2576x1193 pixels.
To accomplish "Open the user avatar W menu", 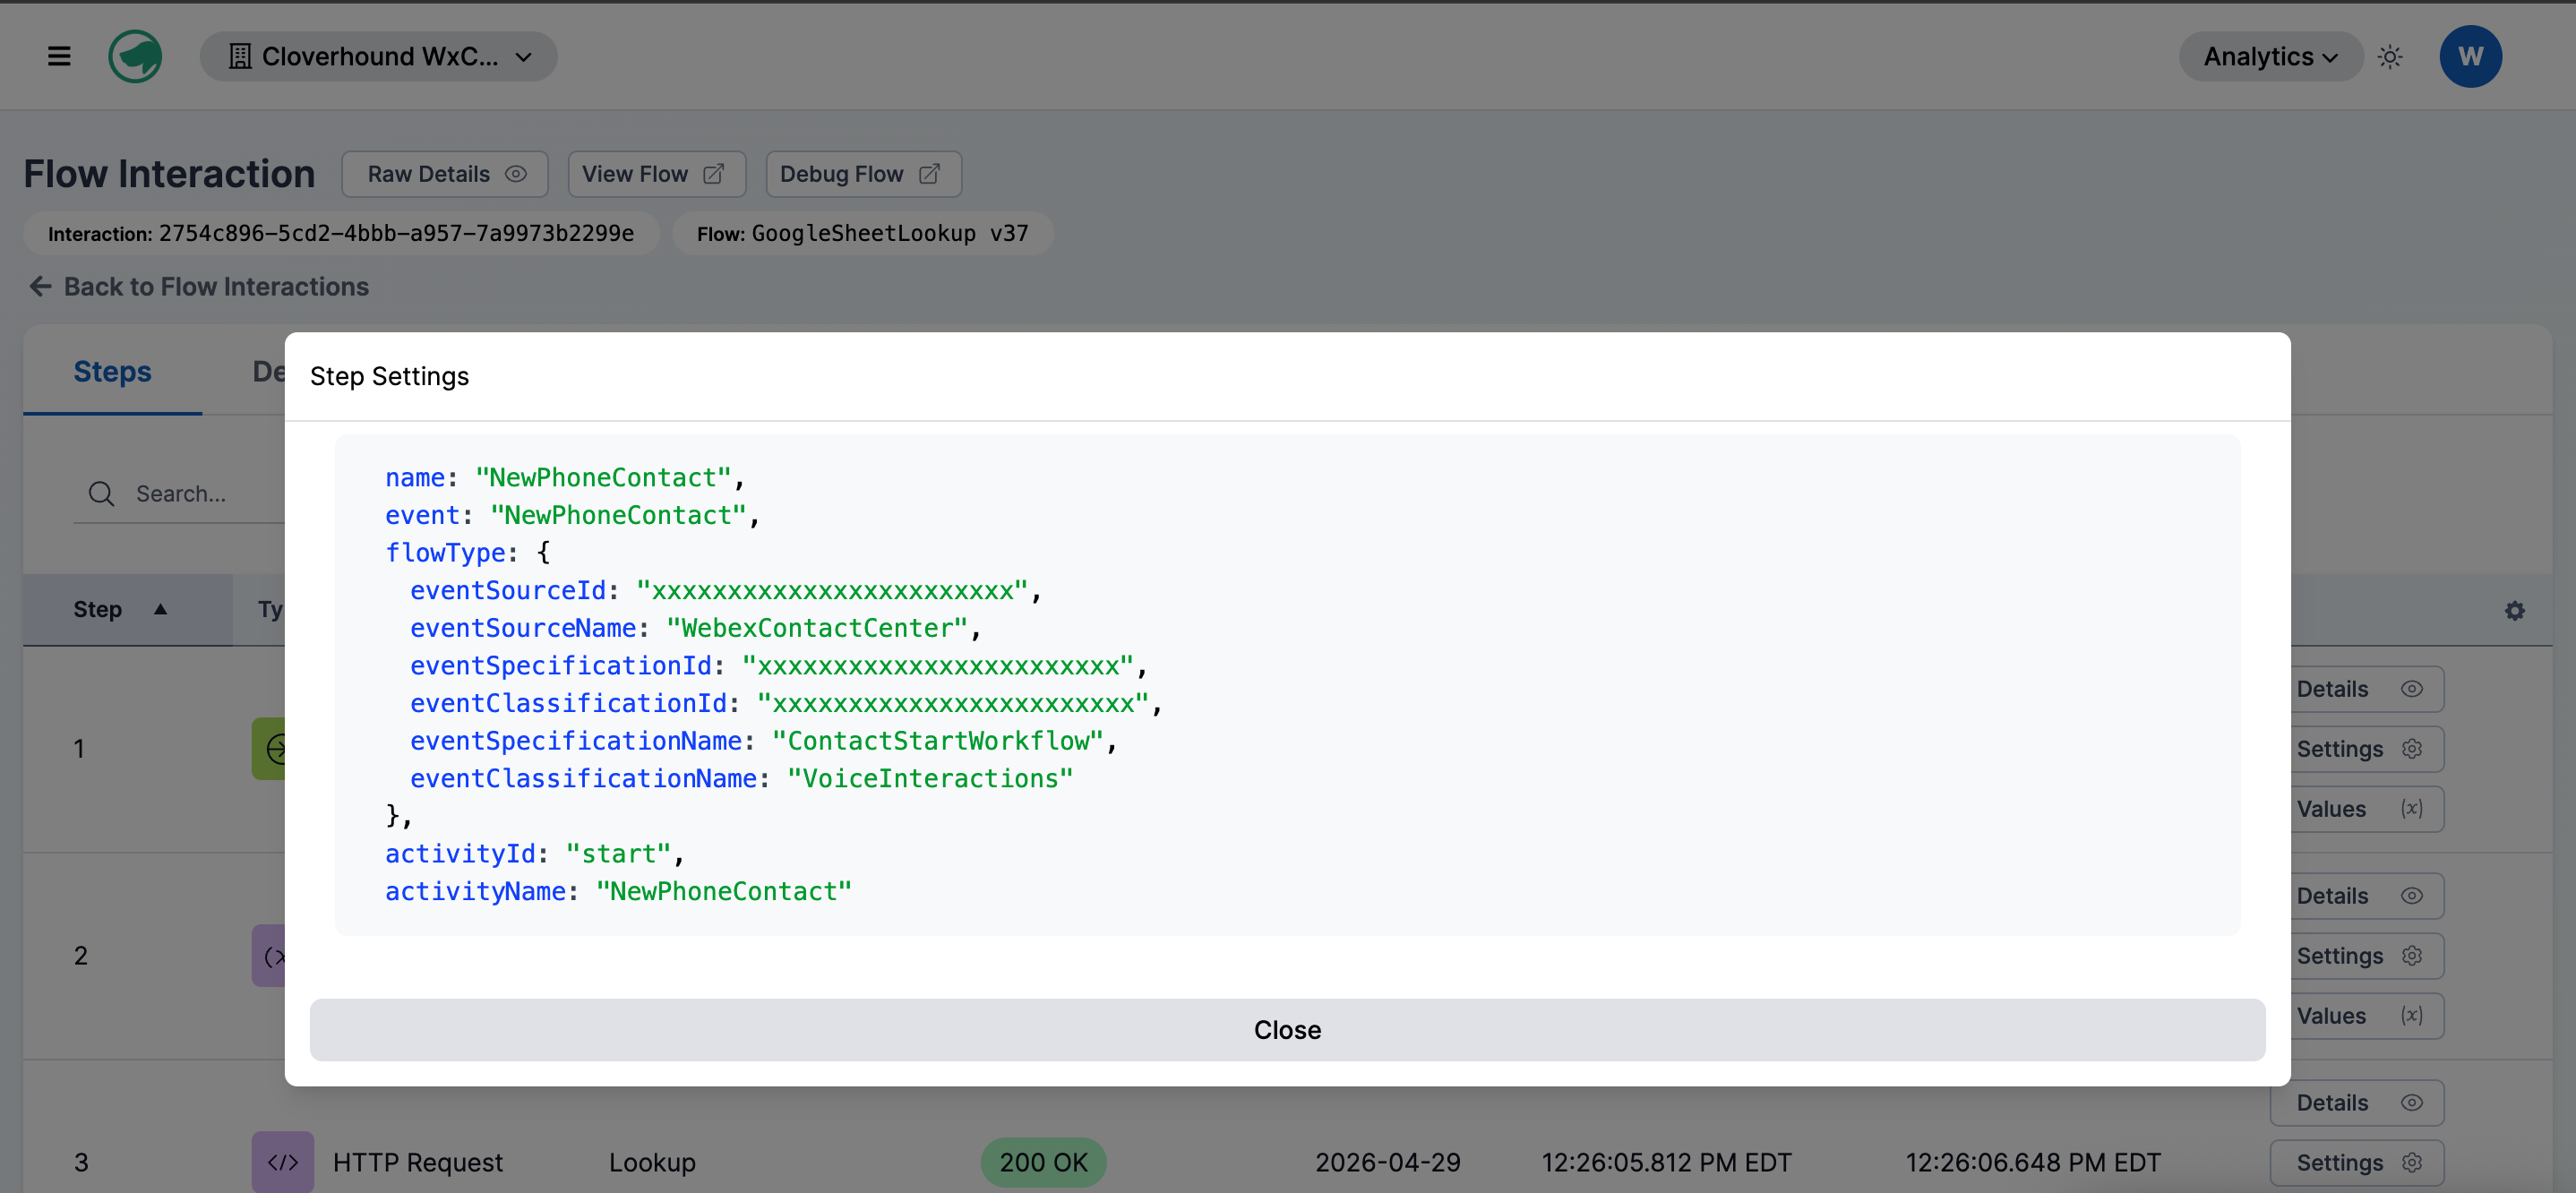I will 2470,57.
